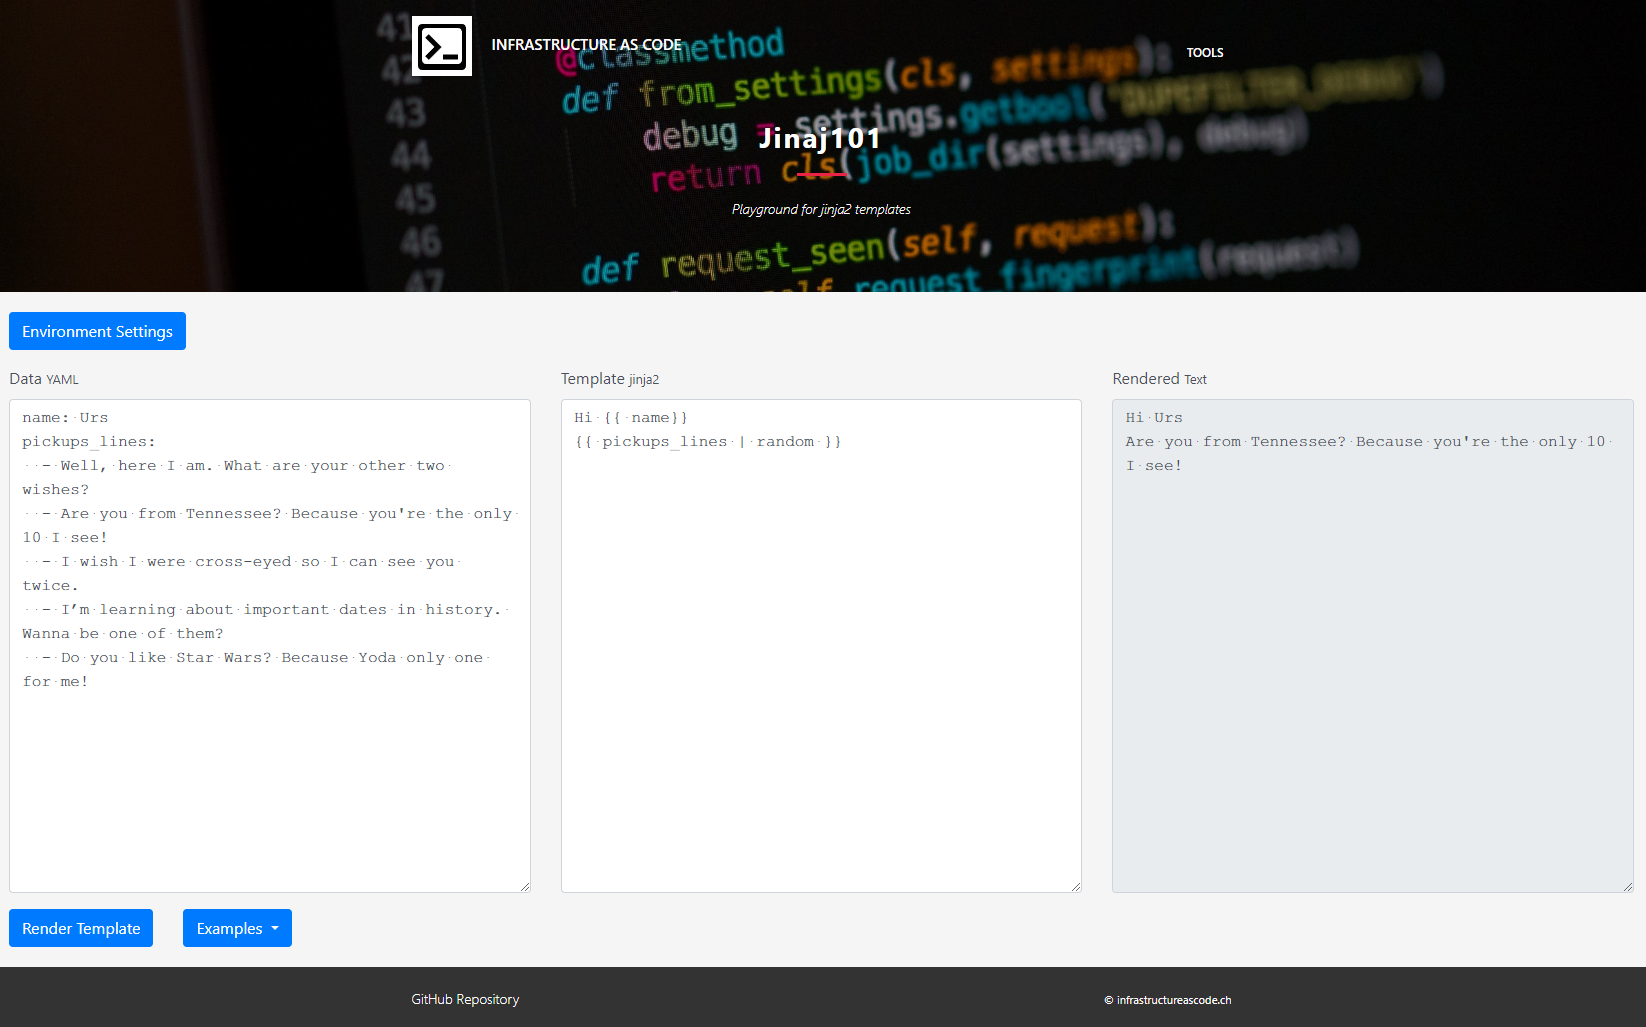Click the 'Hi {{ name}}' template line

pyautogui.click(x=630, y=418)
